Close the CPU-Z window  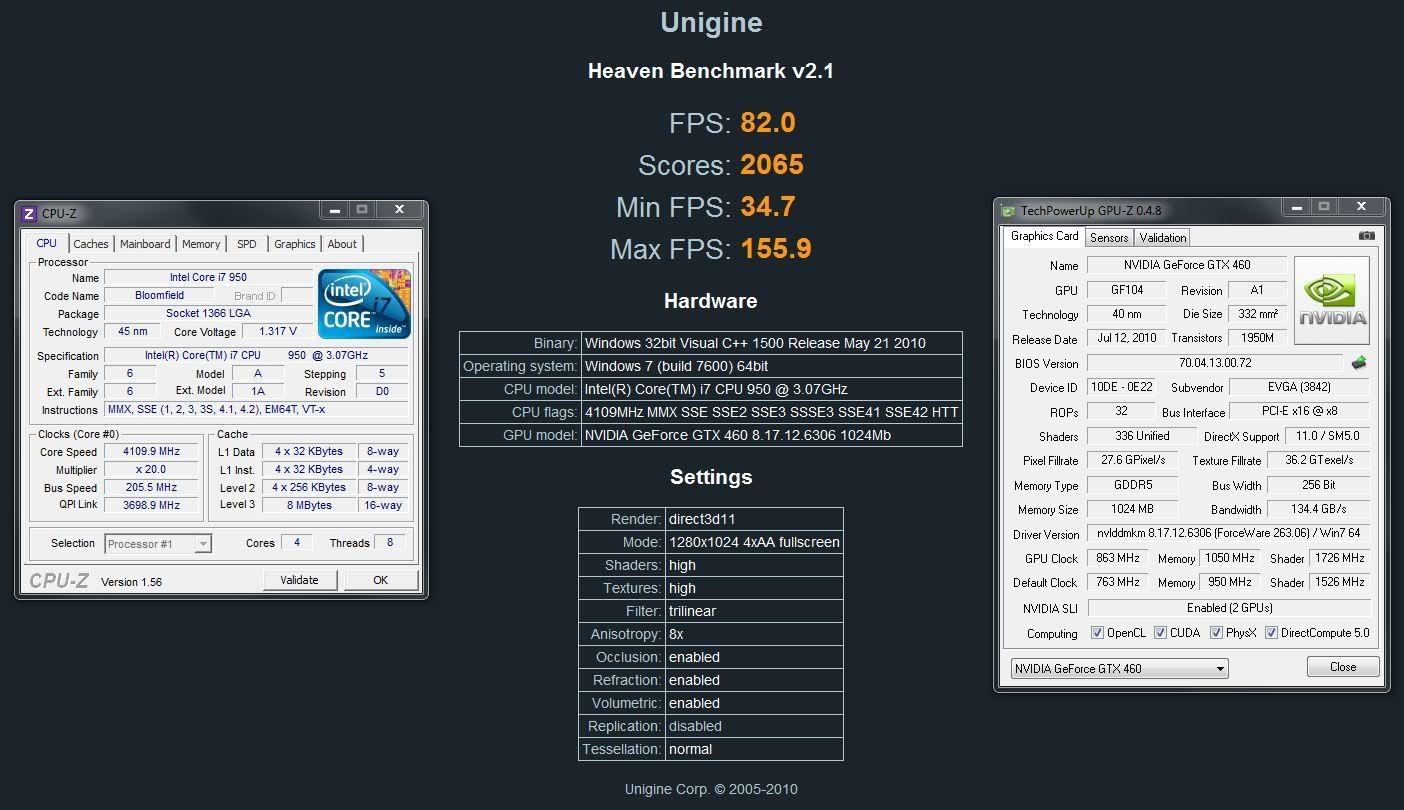point(399,210)
